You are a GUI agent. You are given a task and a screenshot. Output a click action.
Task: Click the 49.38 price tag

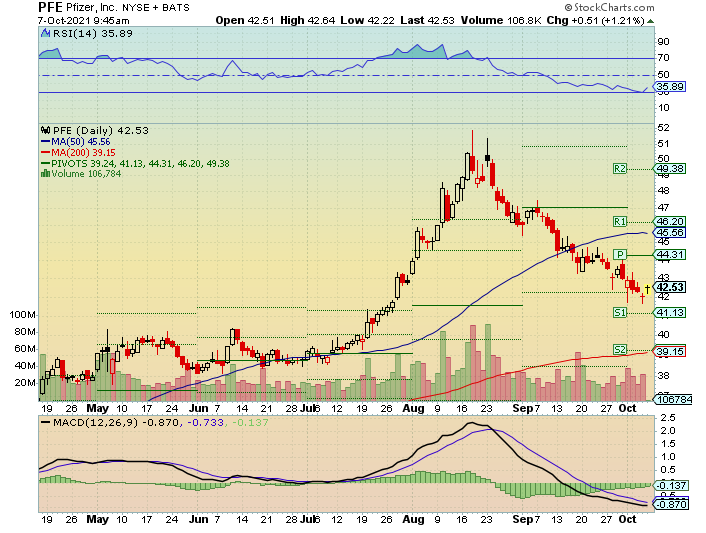670,169
